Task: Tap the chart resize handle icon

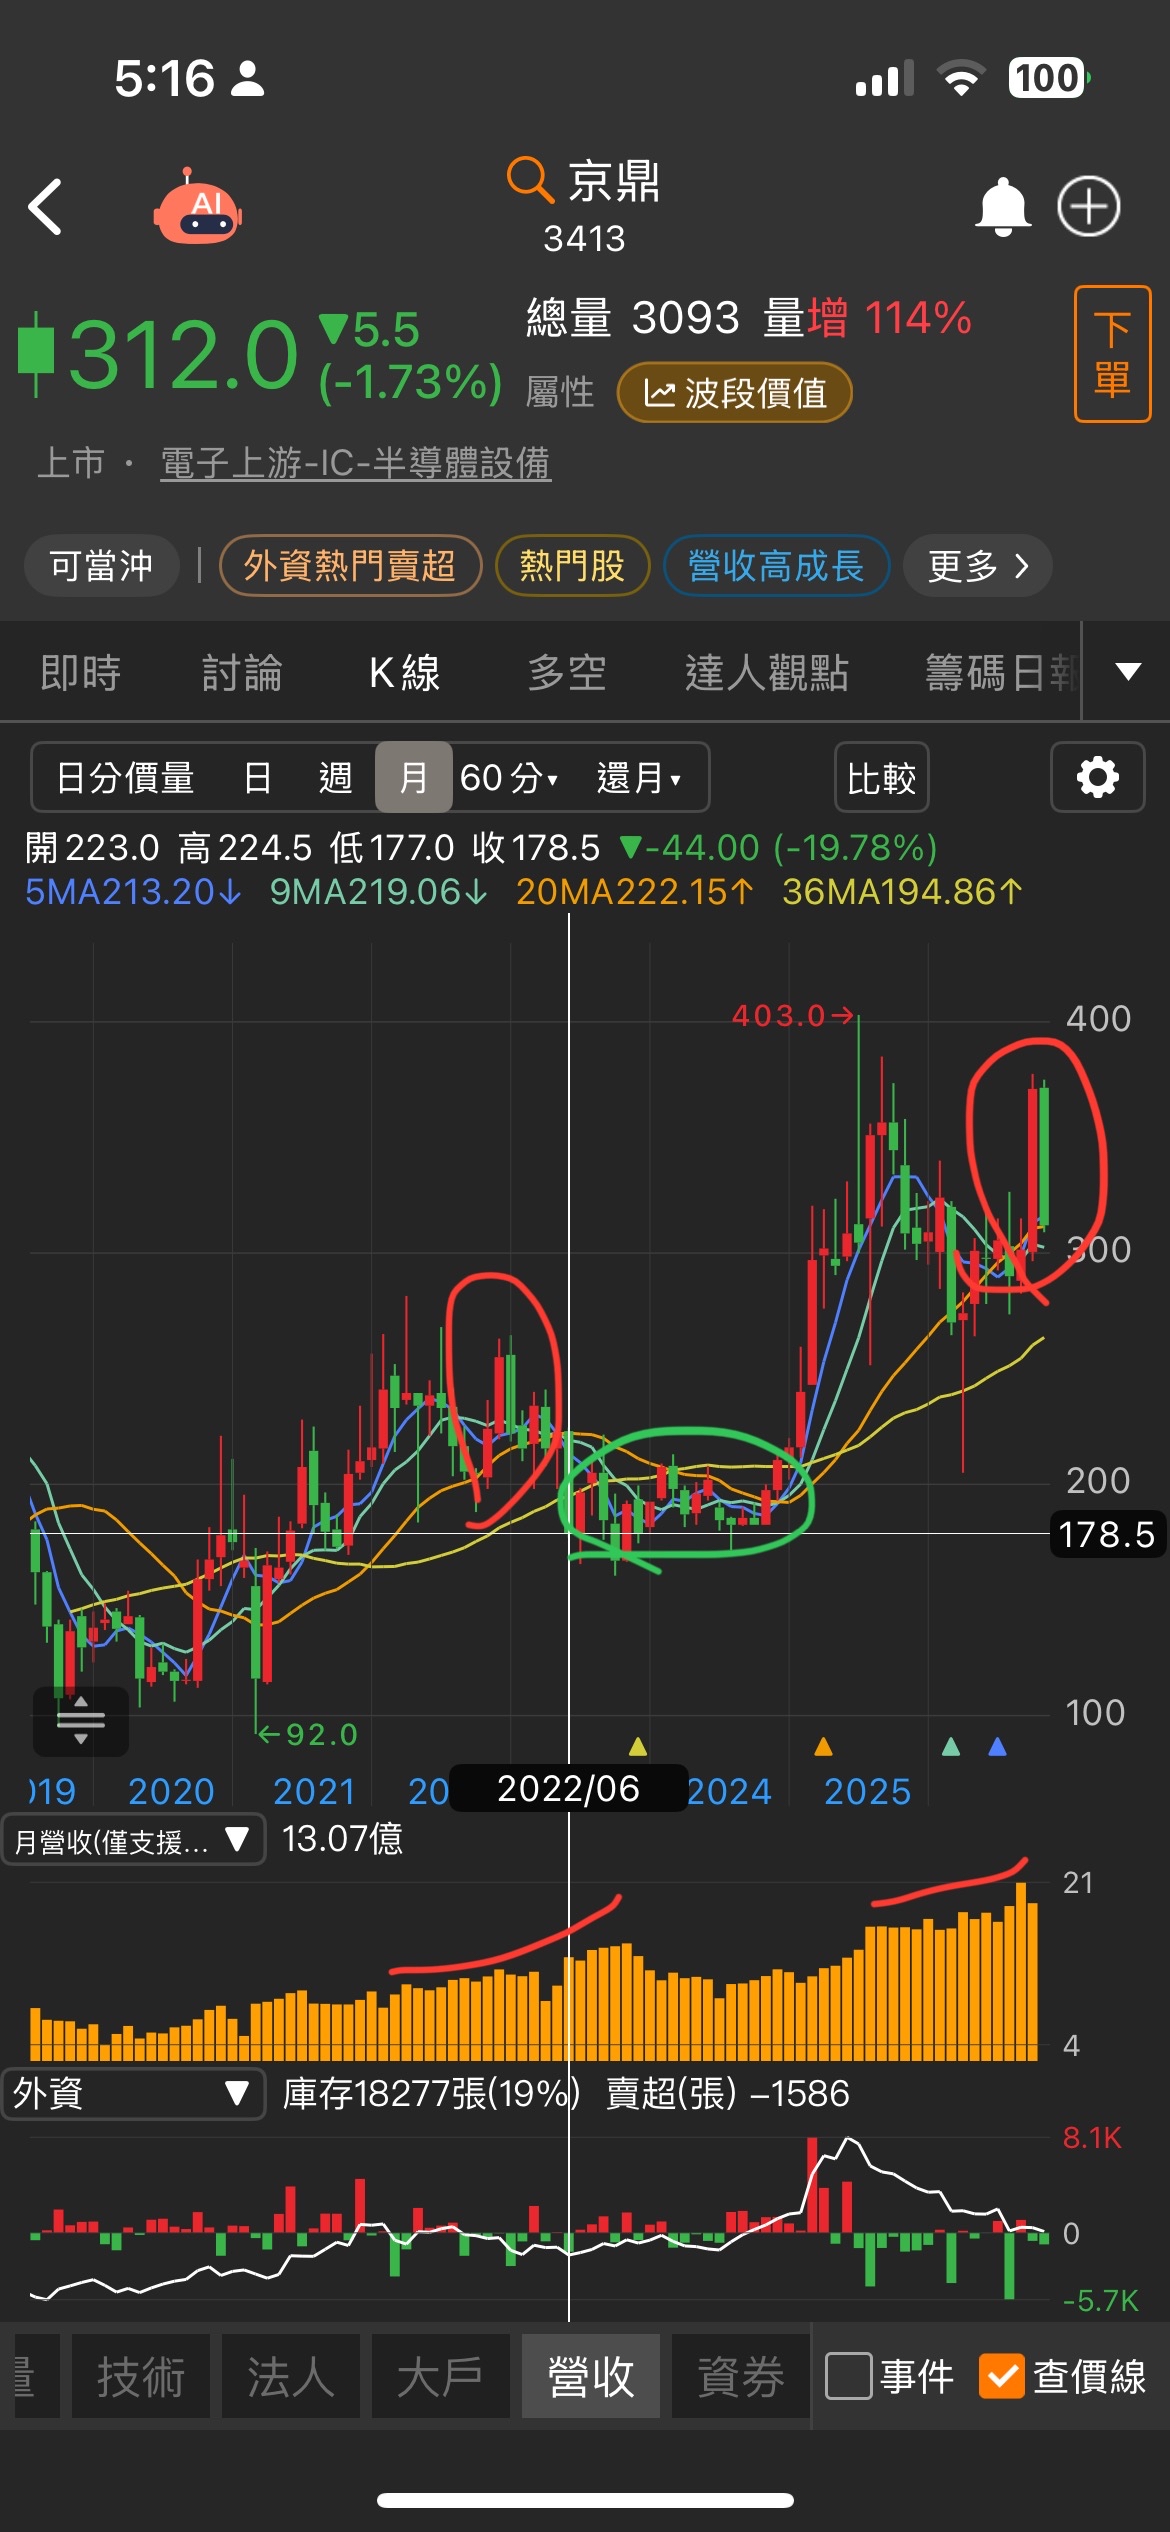Action: coord(81,1721)
